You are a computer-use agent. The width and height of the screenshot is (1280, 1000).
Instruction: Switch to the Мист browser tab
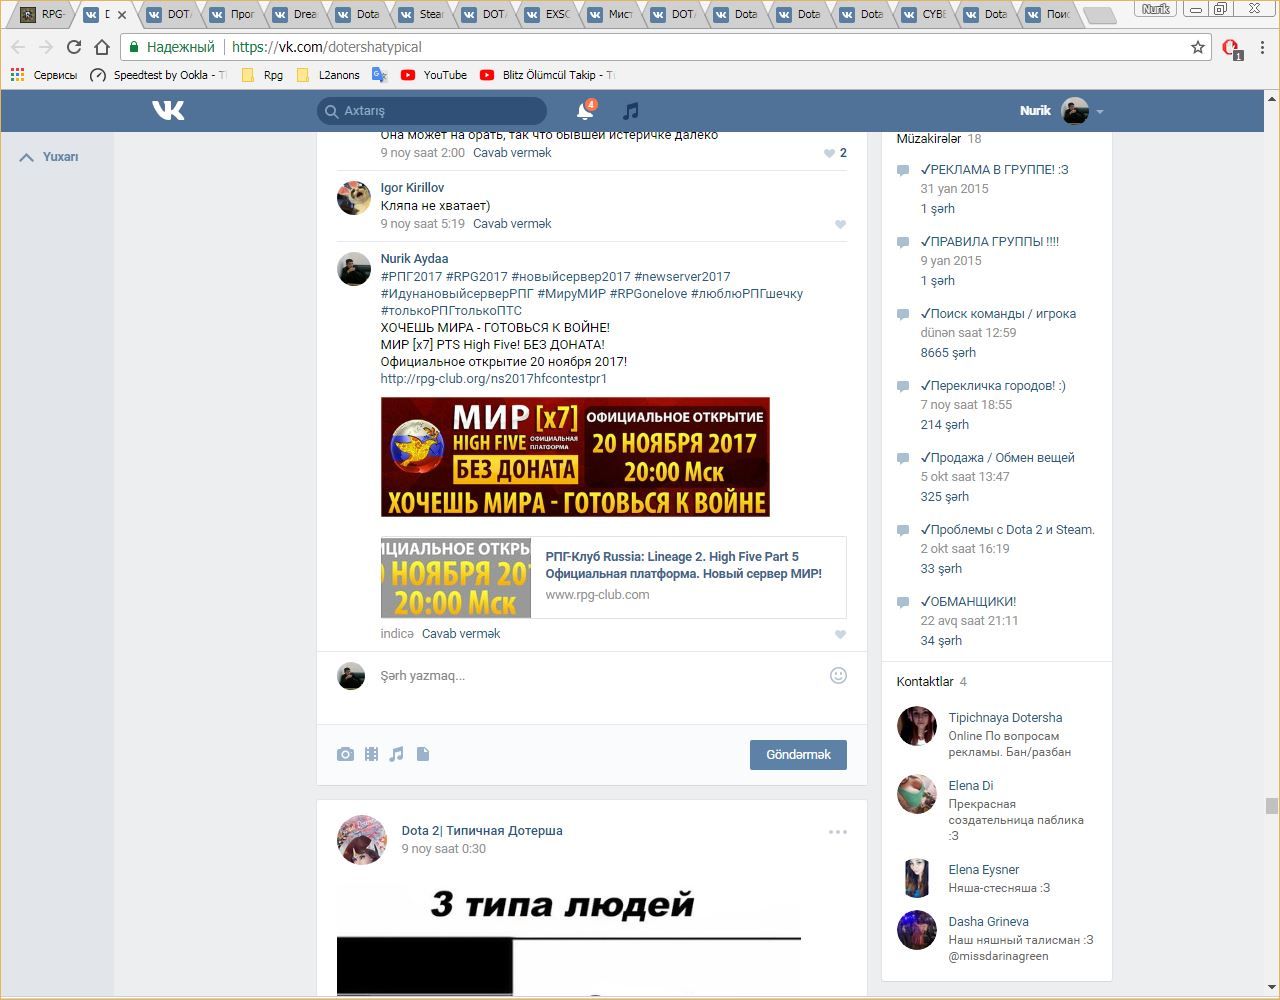pyautogui.click(x=610, y=15)
